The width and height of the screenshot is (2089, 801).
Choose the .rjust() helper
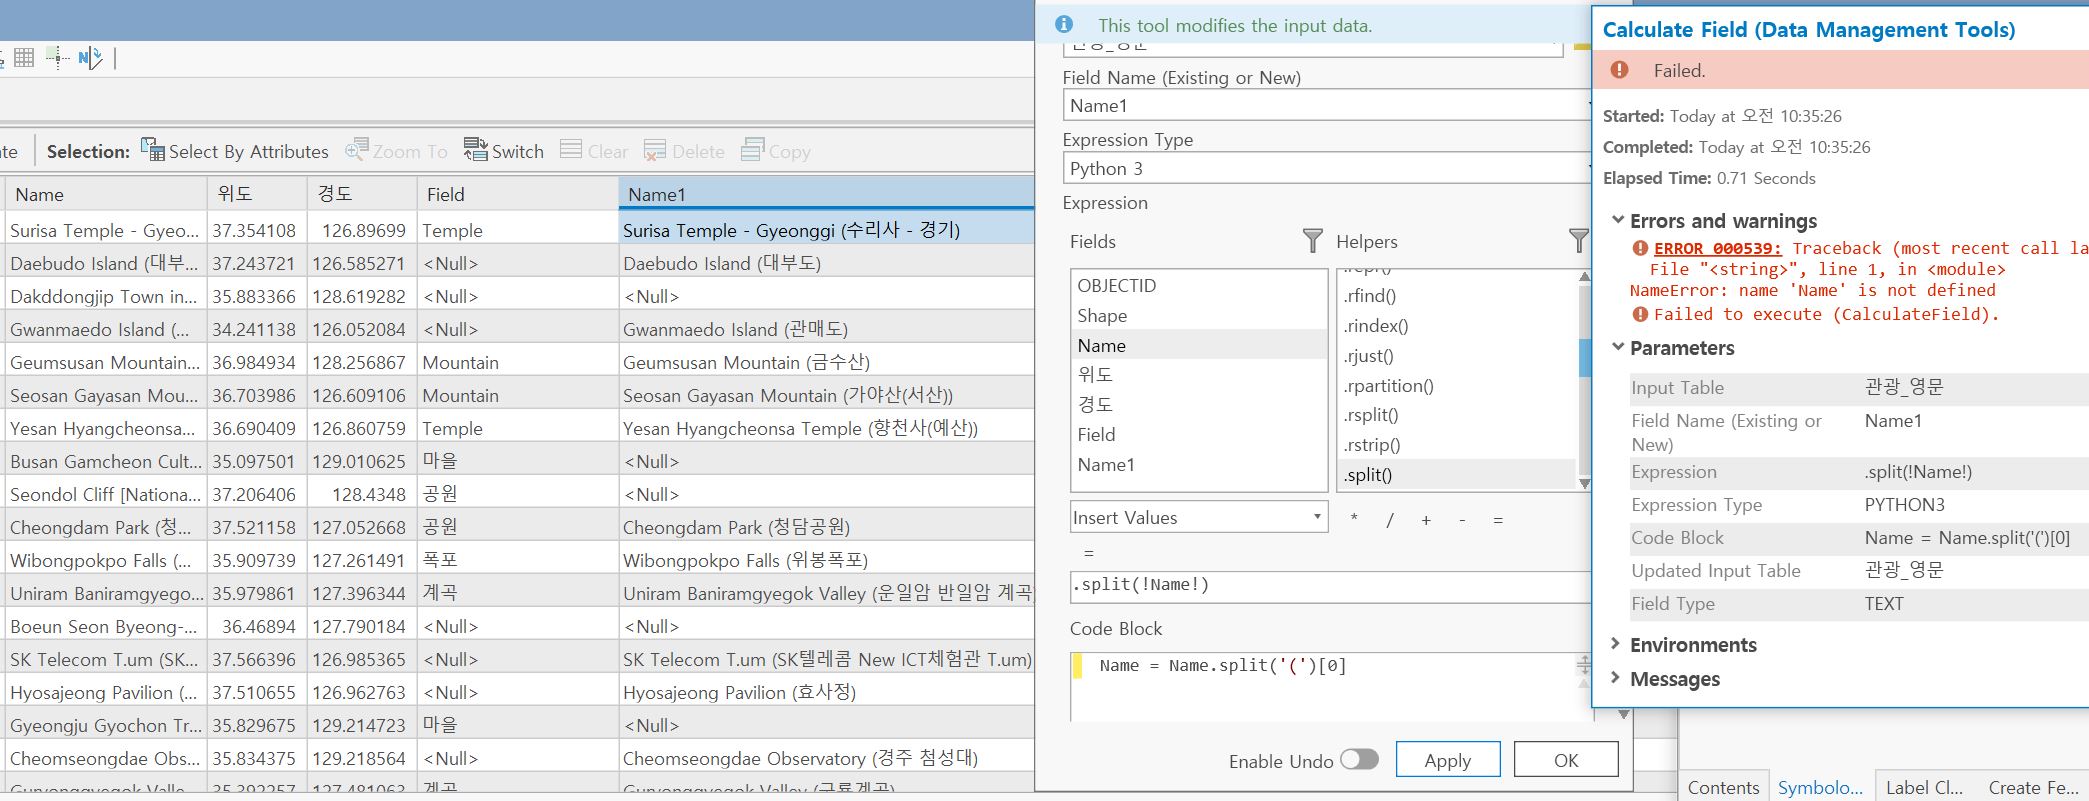1457,355
